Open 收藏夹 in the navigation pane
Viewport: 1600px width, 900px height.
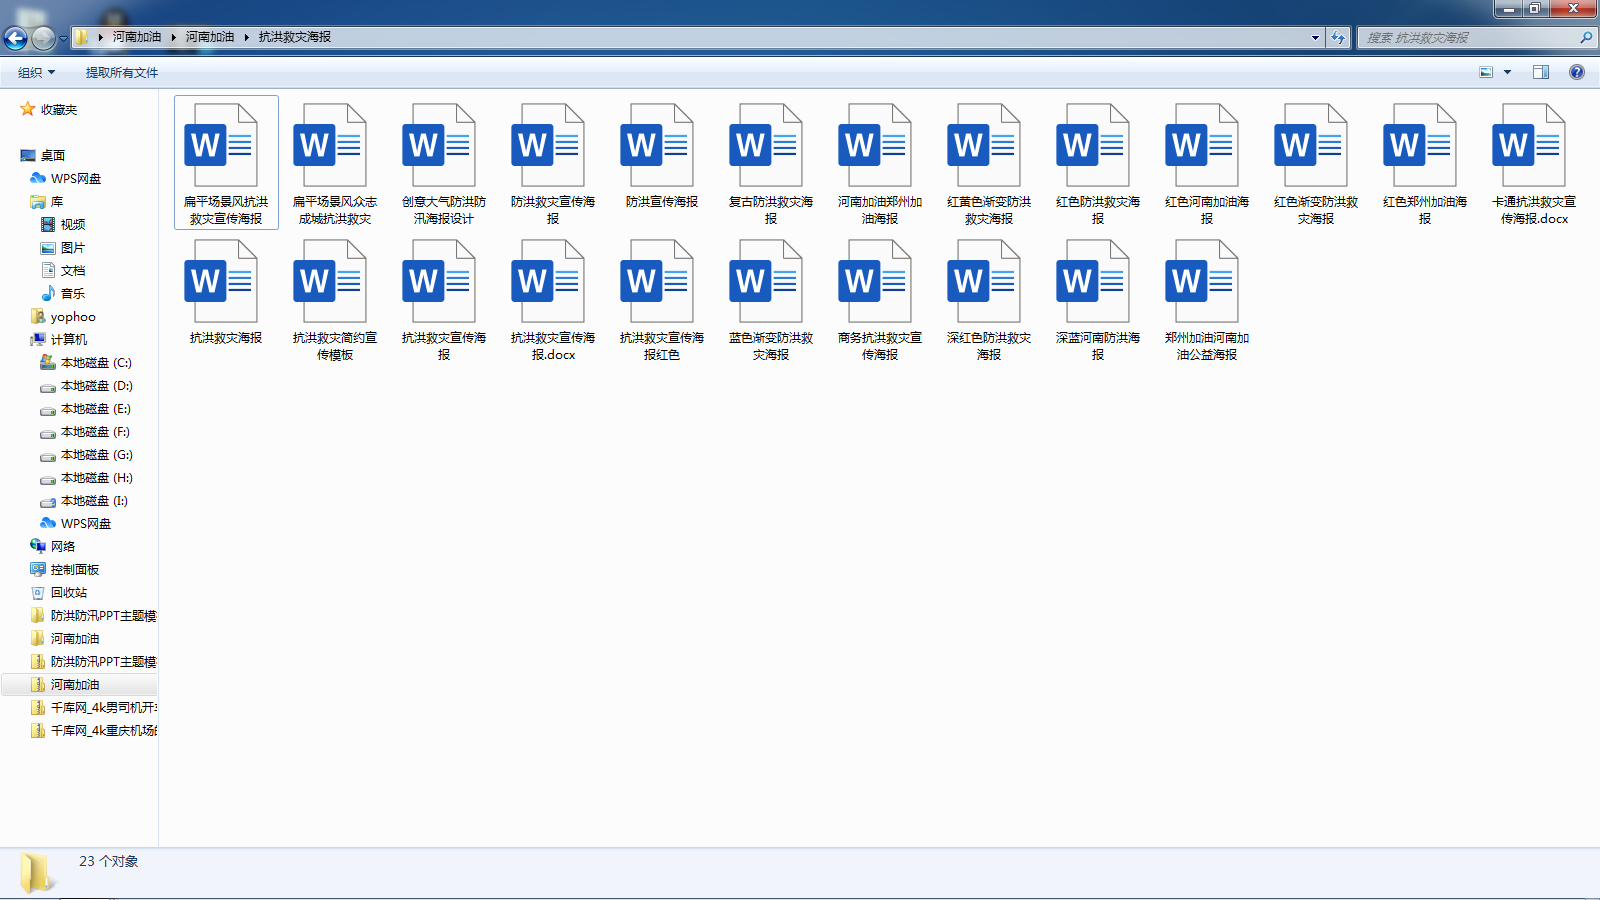click(59, 110)
